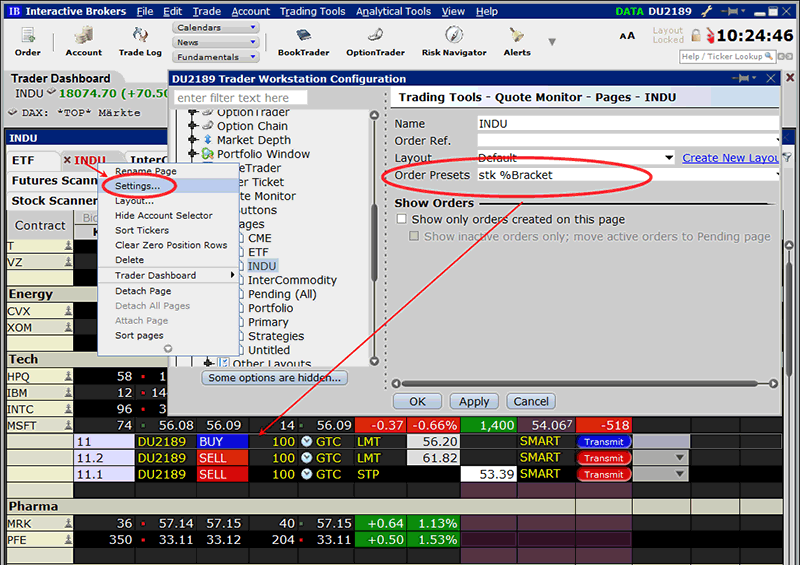Expand the toolbar overflow arrow

[x=552, y=42]
